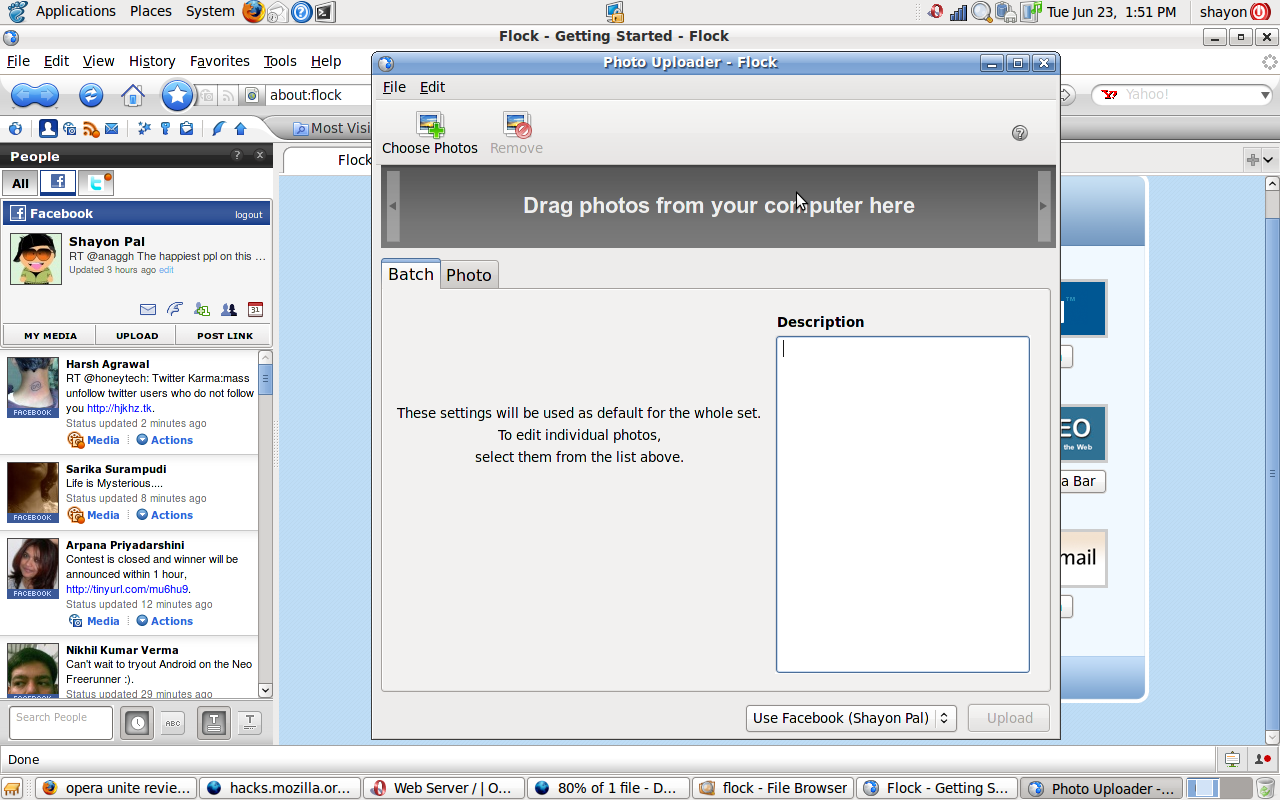Toggle sort by recent clock button
The image size is (1280, 800).
pyautogui.click(x=137, y=723)
